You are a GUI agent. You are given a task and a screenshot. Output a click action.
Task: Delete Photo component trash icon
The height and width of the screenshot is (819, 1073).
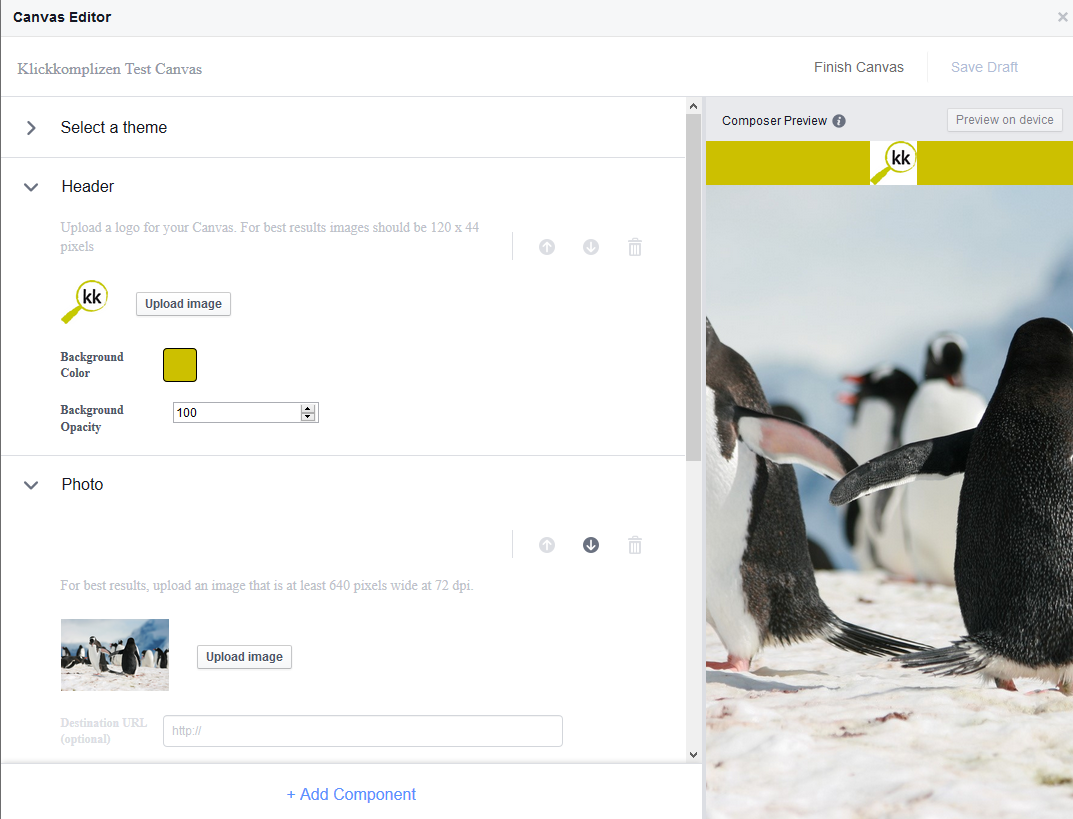pos(635,545)
